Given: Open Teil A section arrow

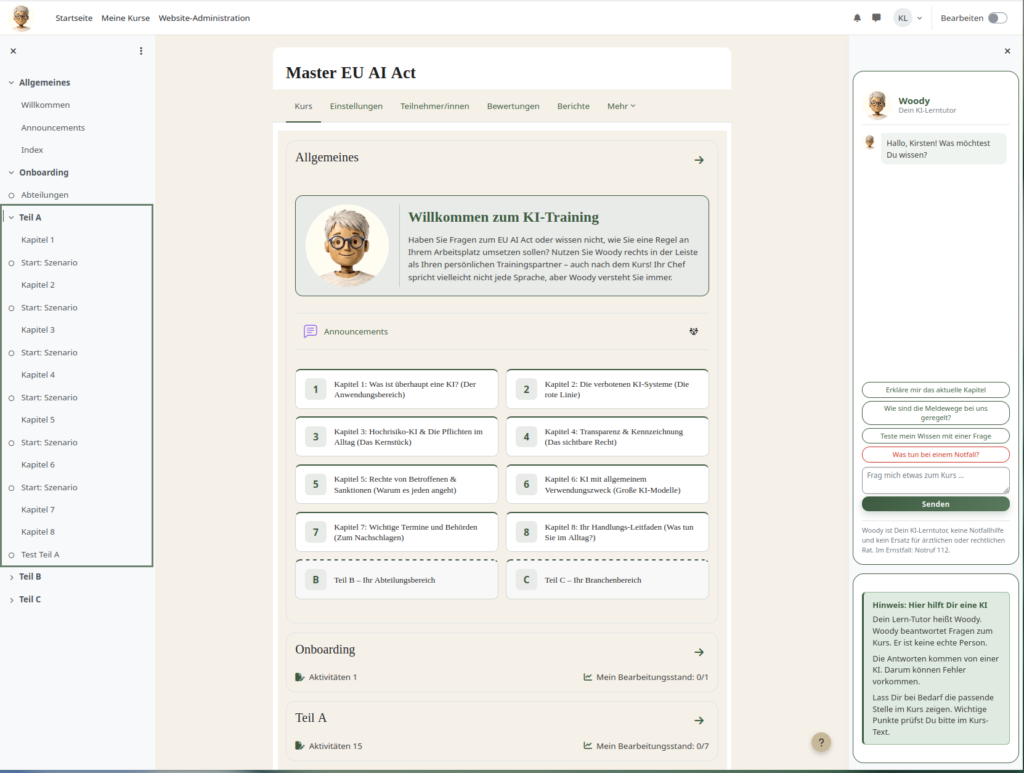Looking at the screenshot, I should (x=699, y=721).
